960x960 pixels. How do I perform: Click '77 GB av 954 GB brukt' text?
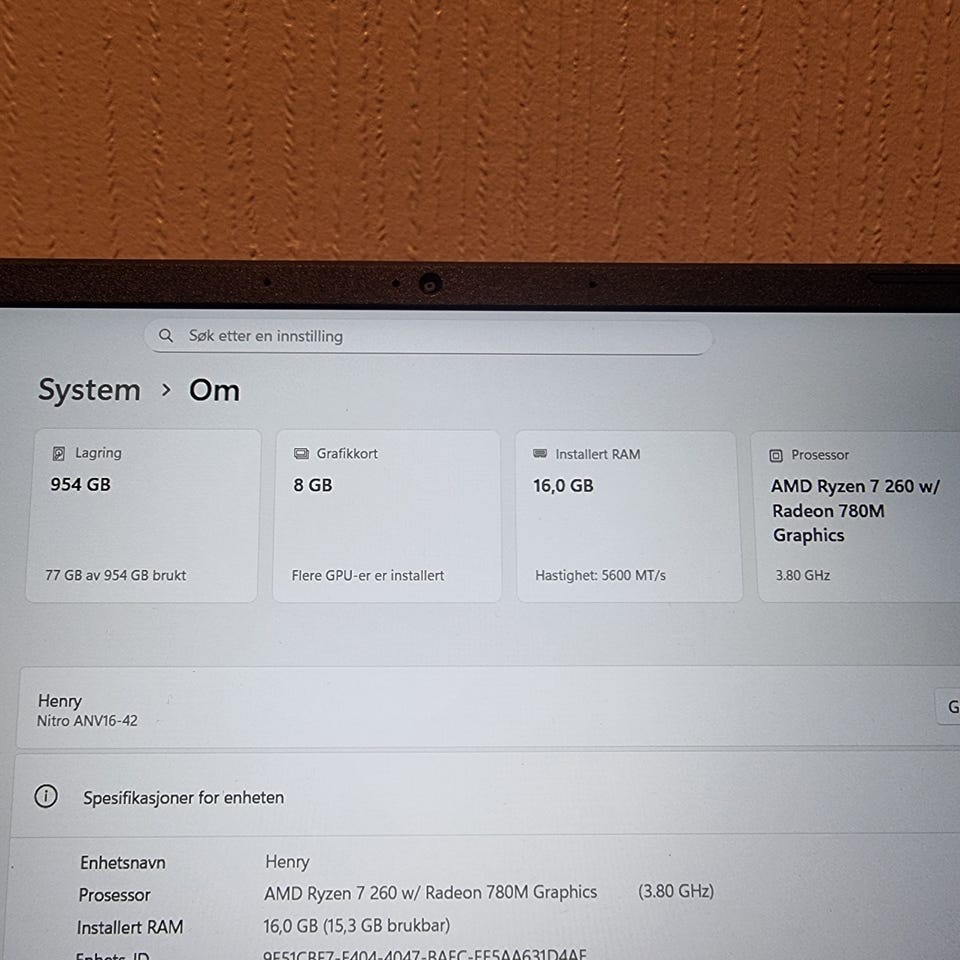click(115, 576)
